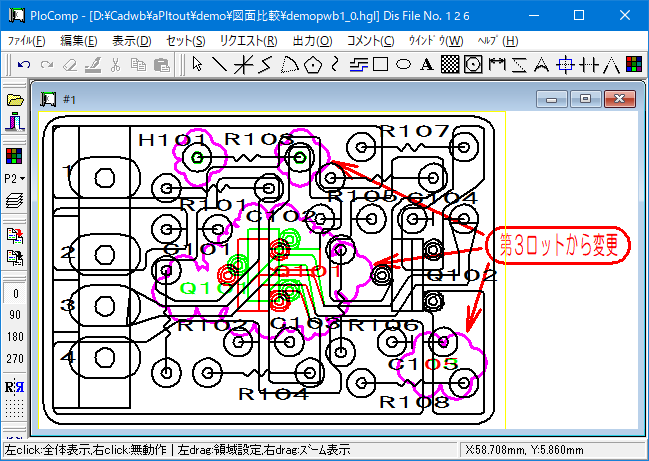Select the blue stepped multi-line tool
This screenshot has height=461, width=649.
358,65
